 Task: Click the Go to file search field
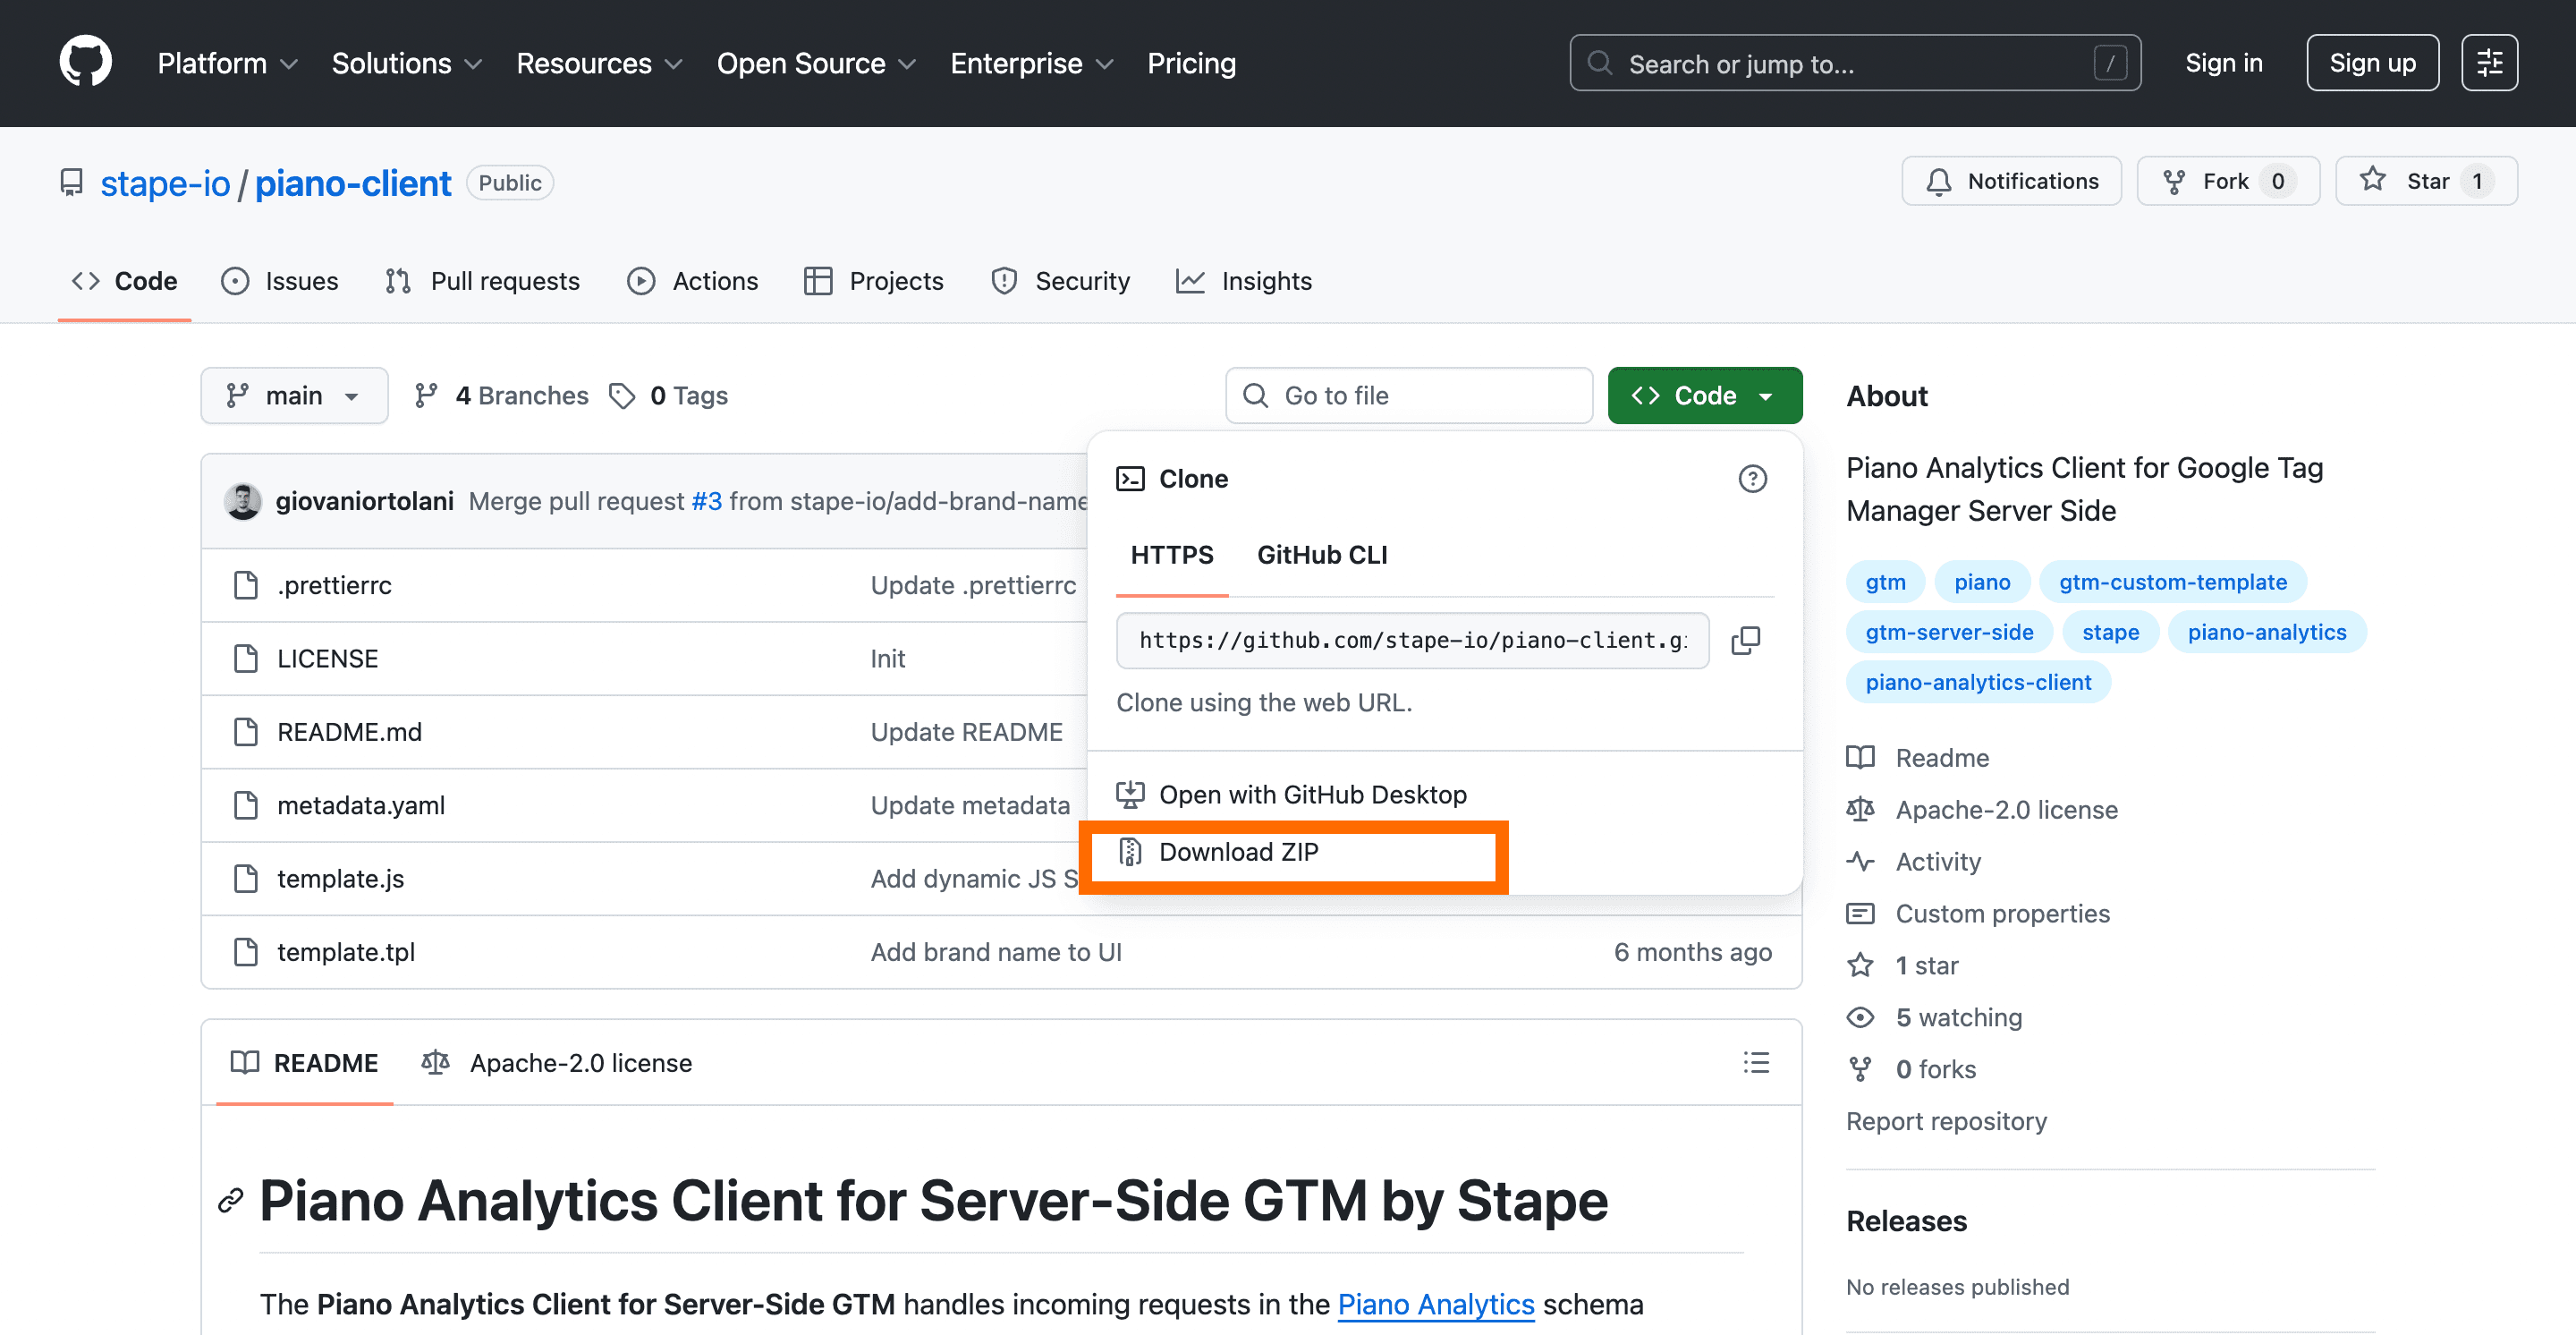click(x=1408, y=395)
